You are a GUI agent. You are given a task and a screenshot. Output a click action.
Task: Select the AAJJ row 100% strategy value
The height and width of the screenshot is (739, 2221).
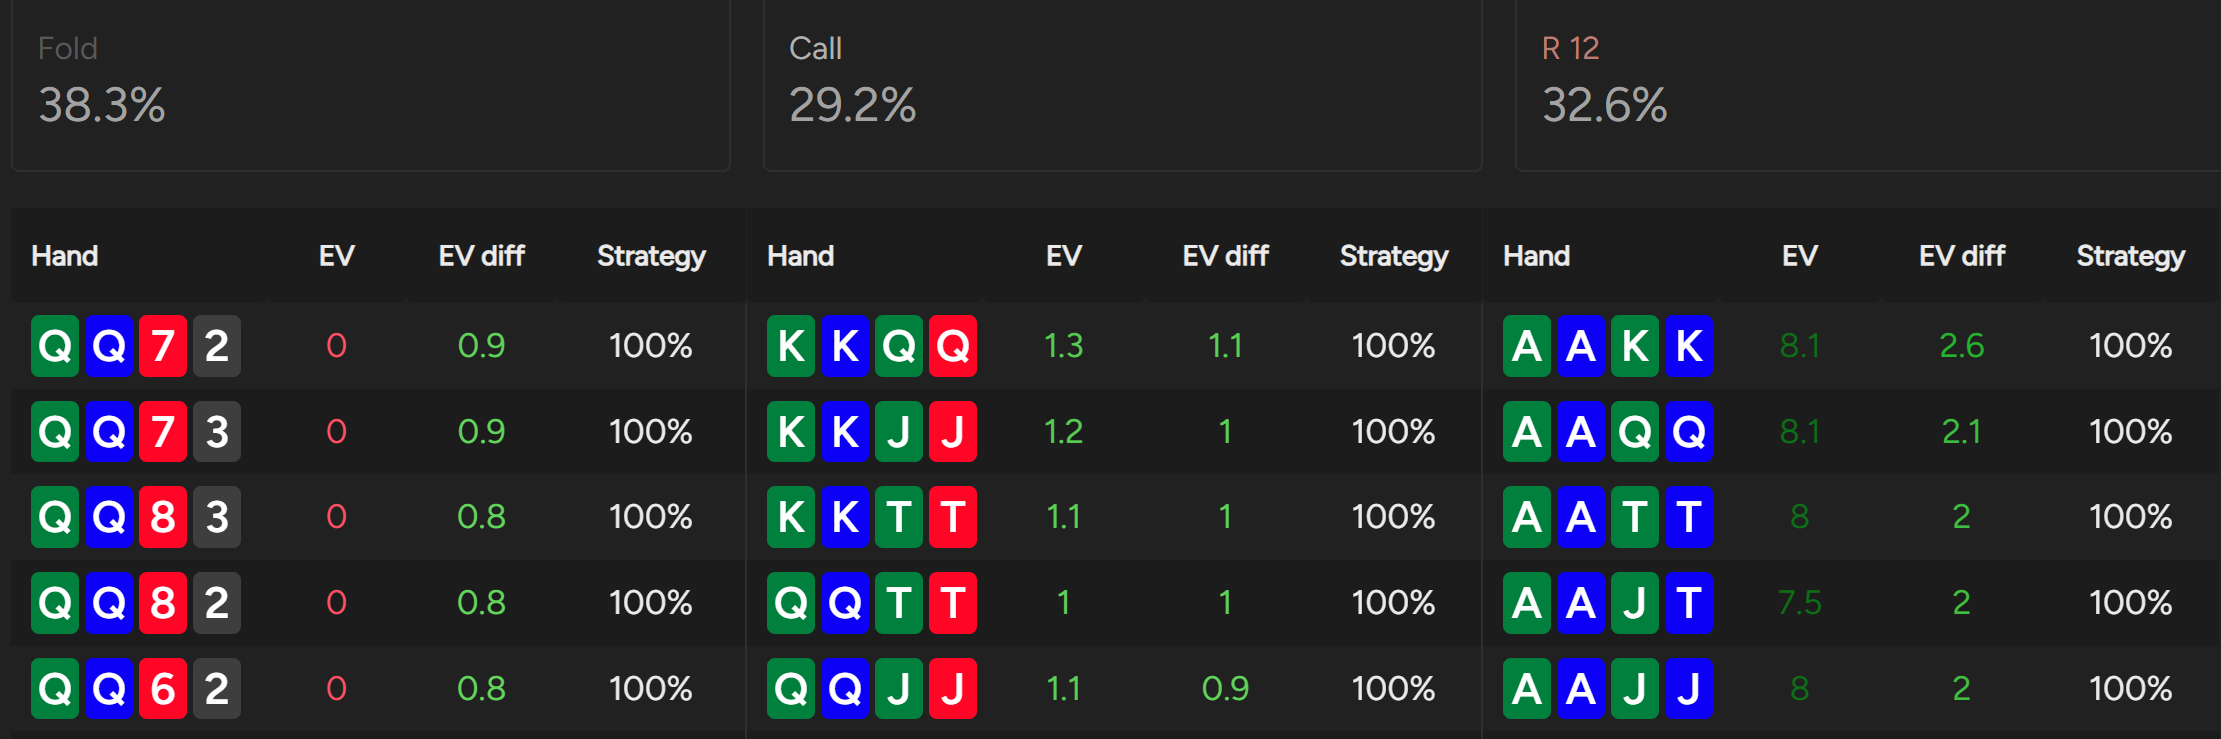point(2130,688)
